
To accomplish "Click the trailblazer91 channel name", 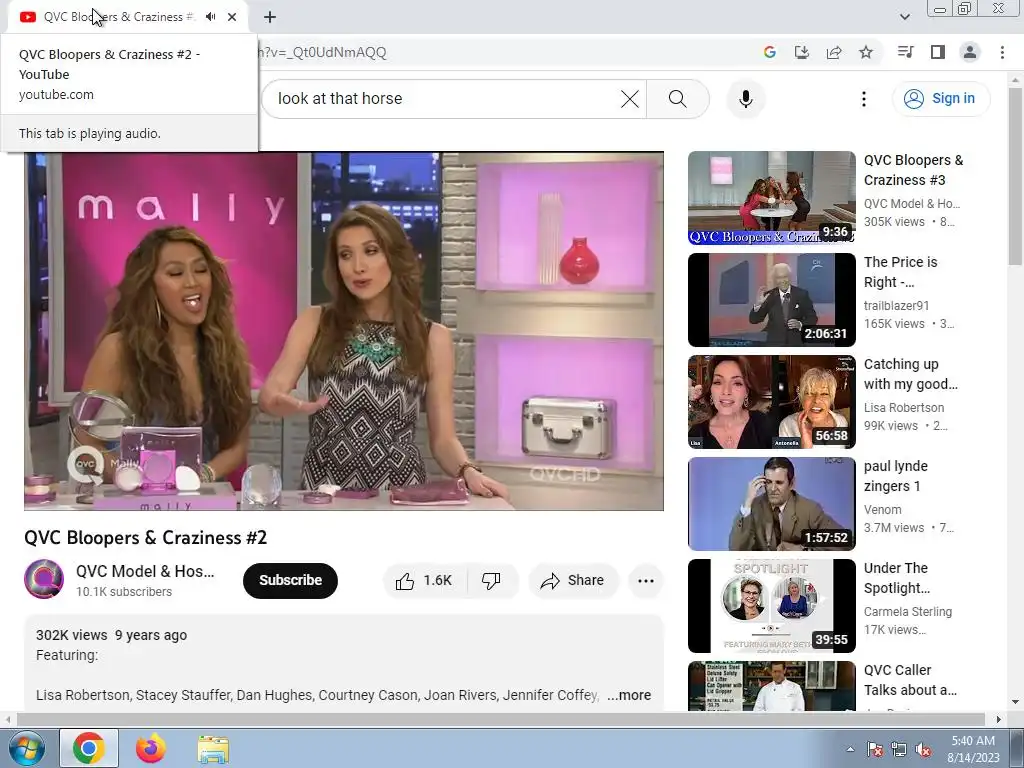I will tap(896, 306).
